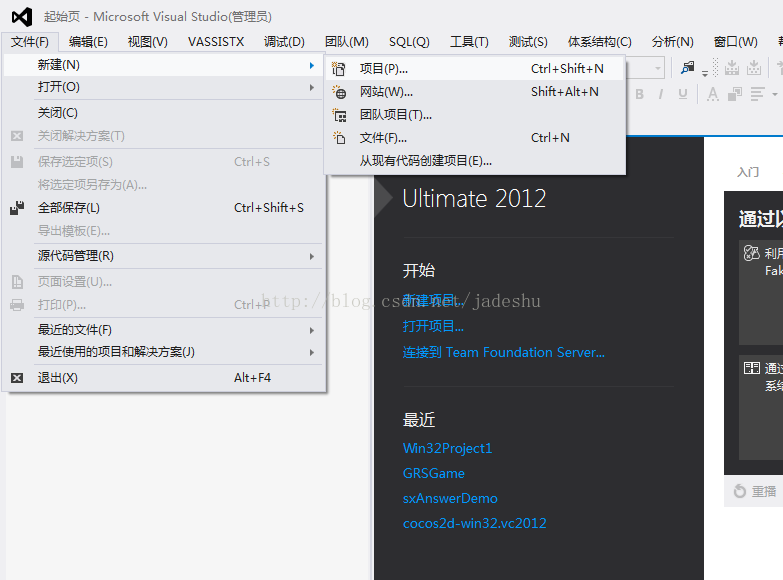Select 文件(F)... in New submenu

point(475,138)
